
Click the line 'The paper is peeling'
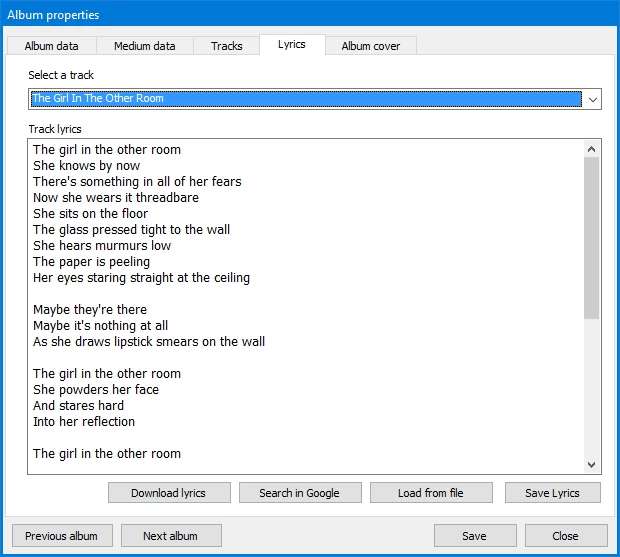[91, 262]
